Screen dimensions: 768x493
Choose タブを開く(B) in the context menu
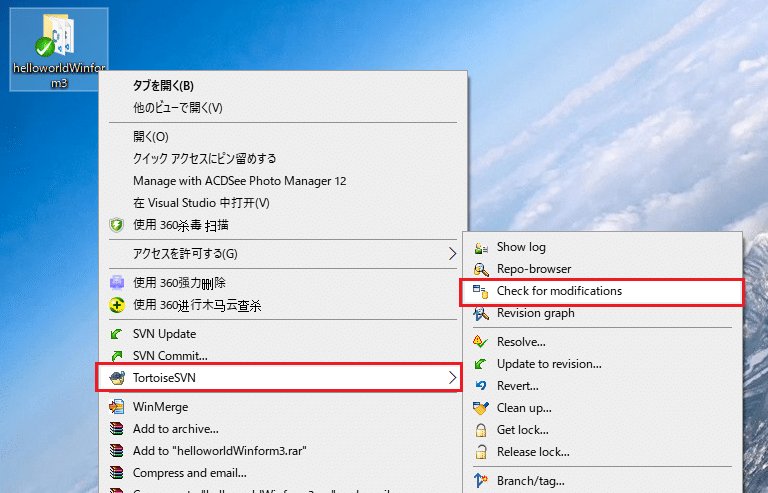pyautogui.click(x=283, y=86)
